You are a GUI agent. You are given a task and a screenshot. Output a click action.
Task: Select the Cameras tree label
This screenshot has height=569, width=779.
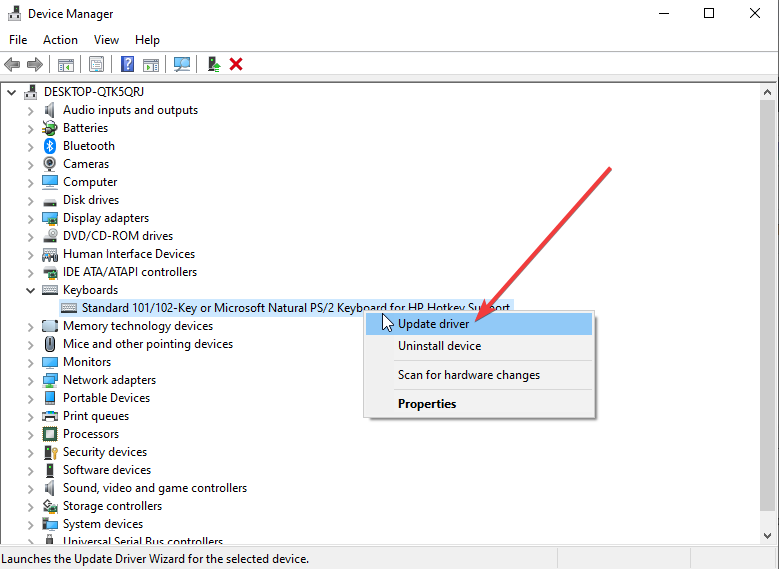coord(86,163)
